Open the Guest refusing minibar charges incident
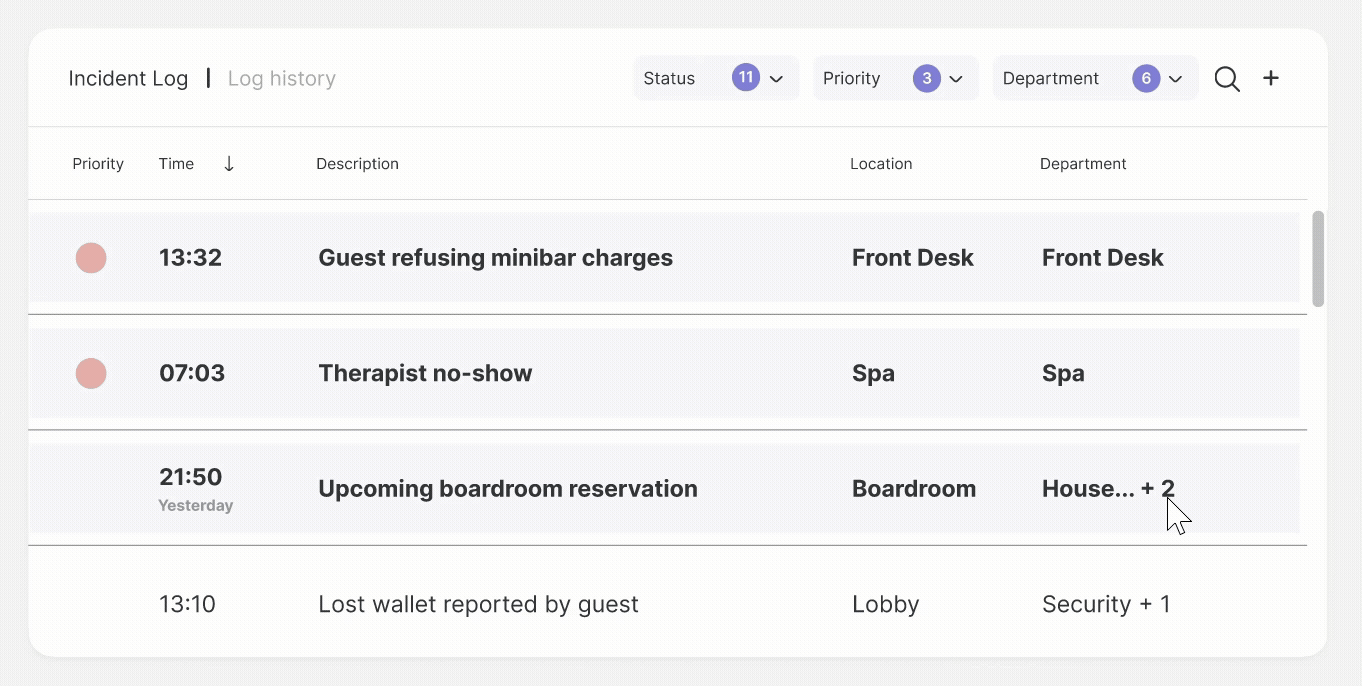 (495, 258)
